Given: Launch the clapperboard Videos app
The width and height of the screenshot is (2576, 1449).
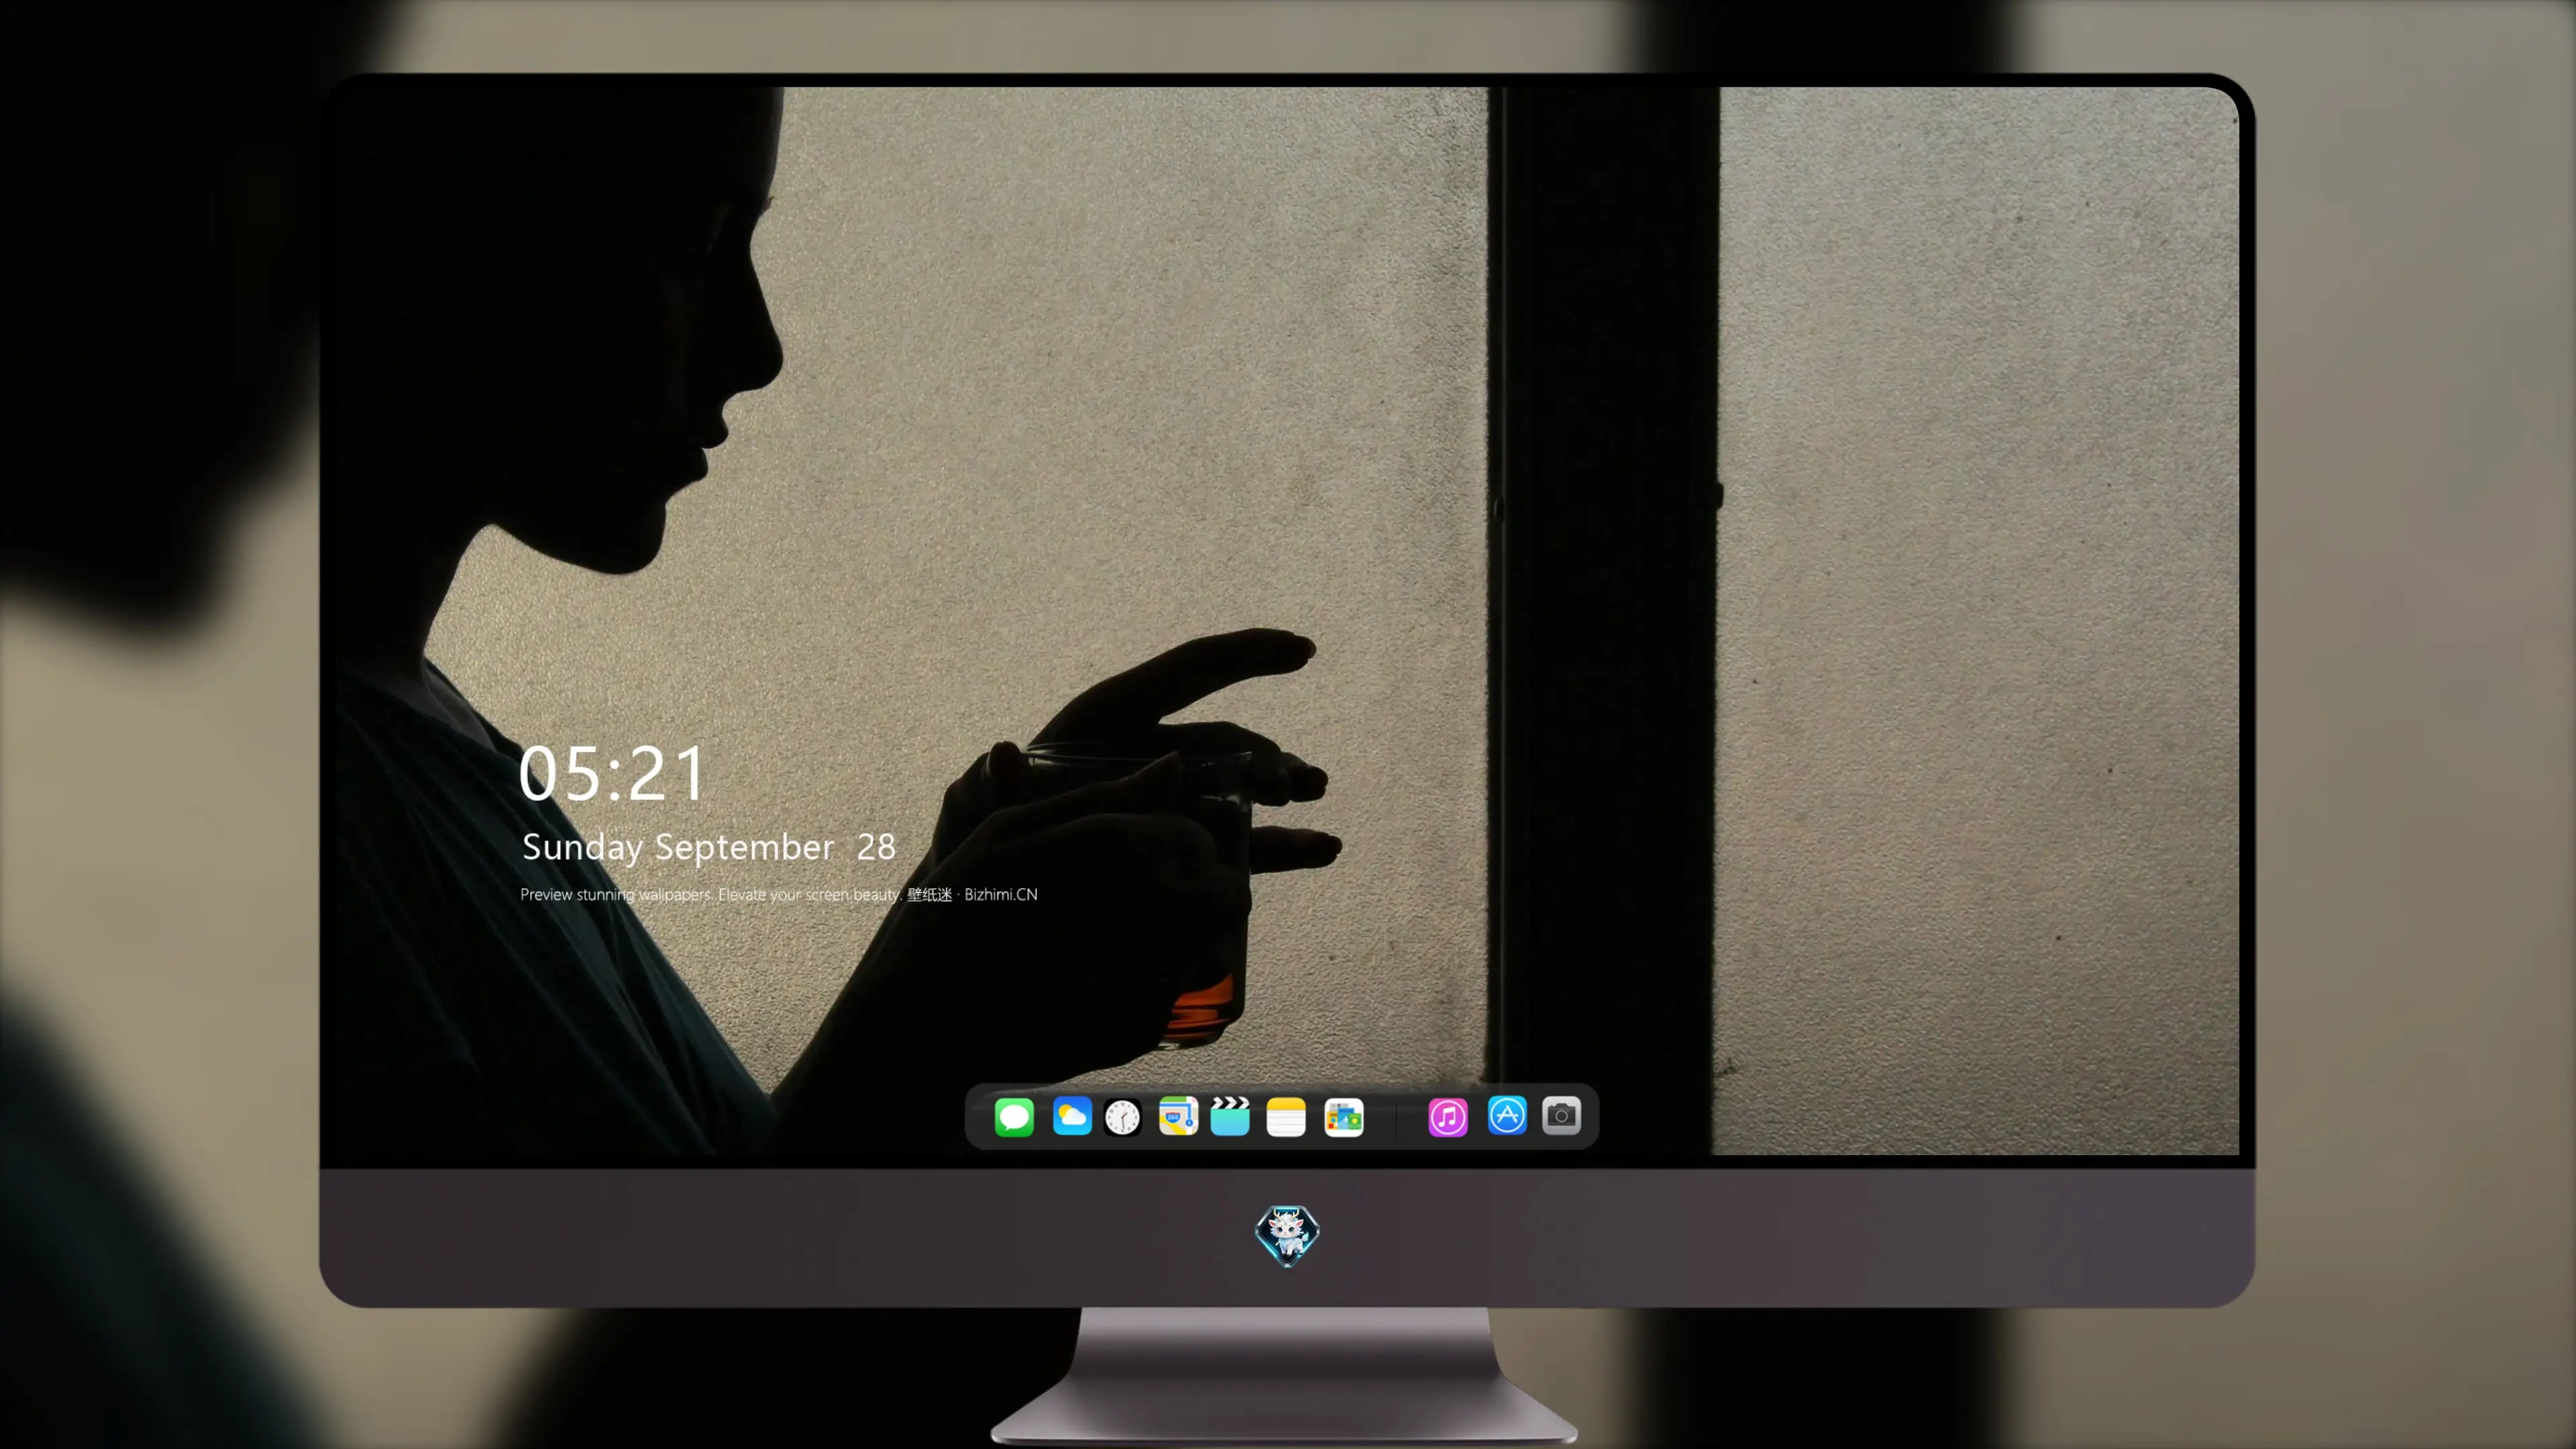Looking at the screenshot, I should pos(1230,1116).
